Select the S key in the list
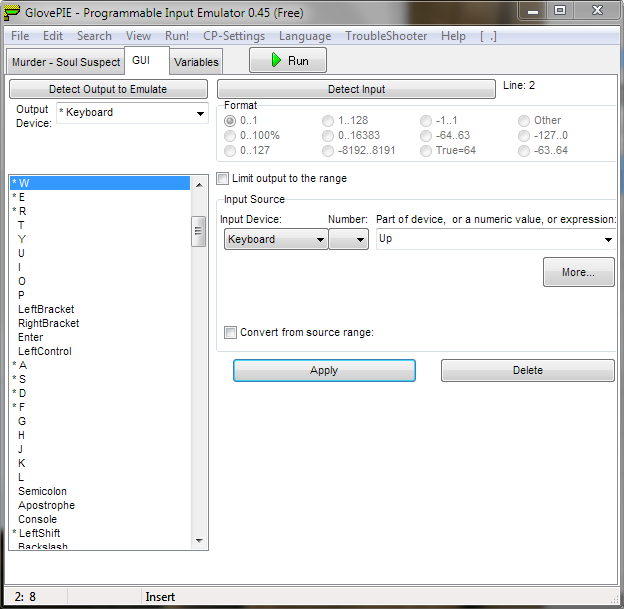The height and width of the screenshot is (609, 624). click(x=100, y=379)
